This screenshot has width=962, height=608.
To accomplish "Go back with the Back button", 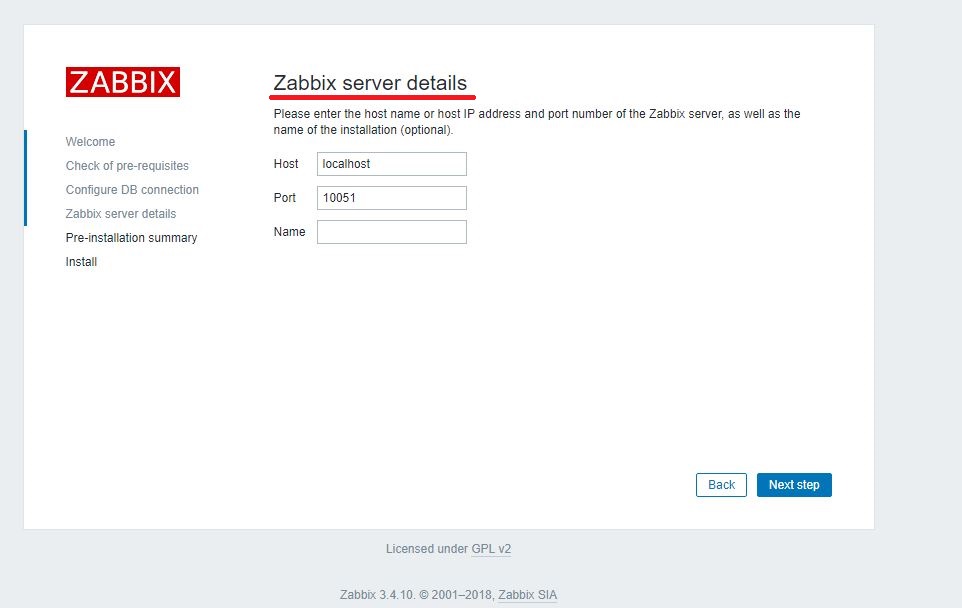I will [x=721, y=485].
